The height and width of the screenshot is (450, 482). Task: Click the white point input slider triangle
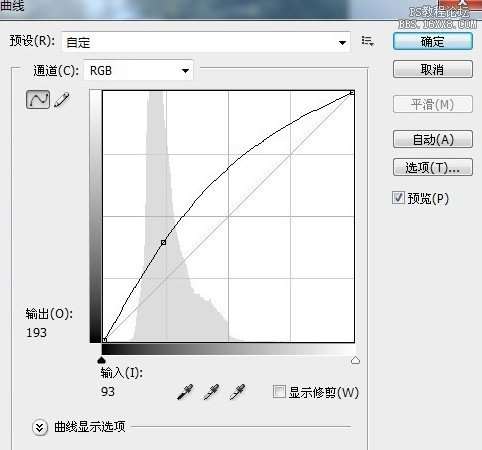355,360
